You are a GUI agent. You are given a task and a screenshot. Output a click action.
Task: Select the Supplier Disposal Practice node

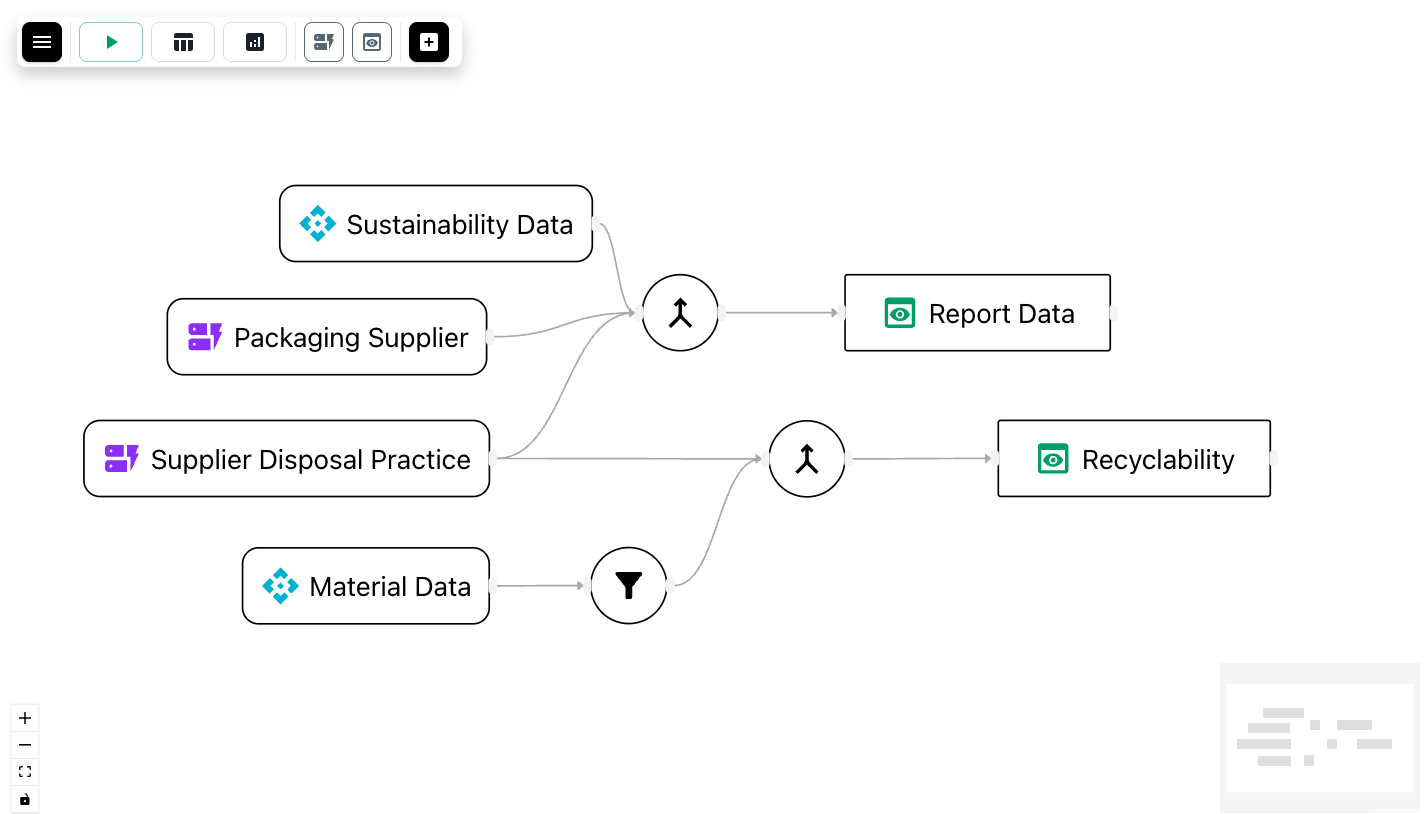(287, 459)
